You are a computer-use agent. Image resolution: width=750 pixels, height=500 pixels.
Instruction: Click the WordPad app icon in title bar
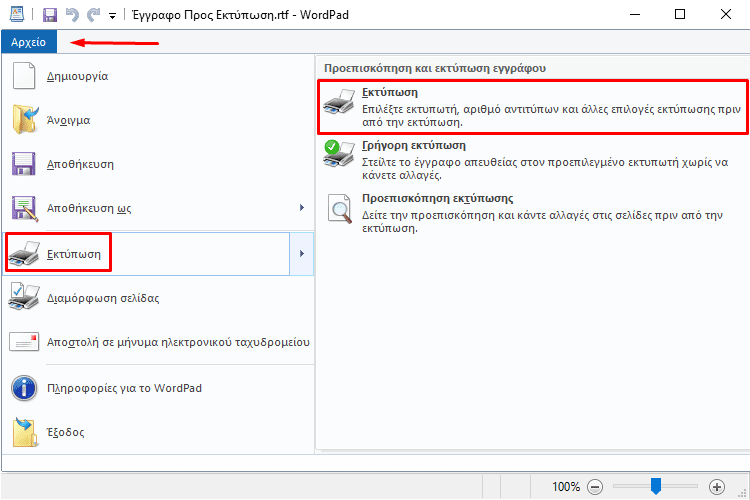click(x=17, y=14)
